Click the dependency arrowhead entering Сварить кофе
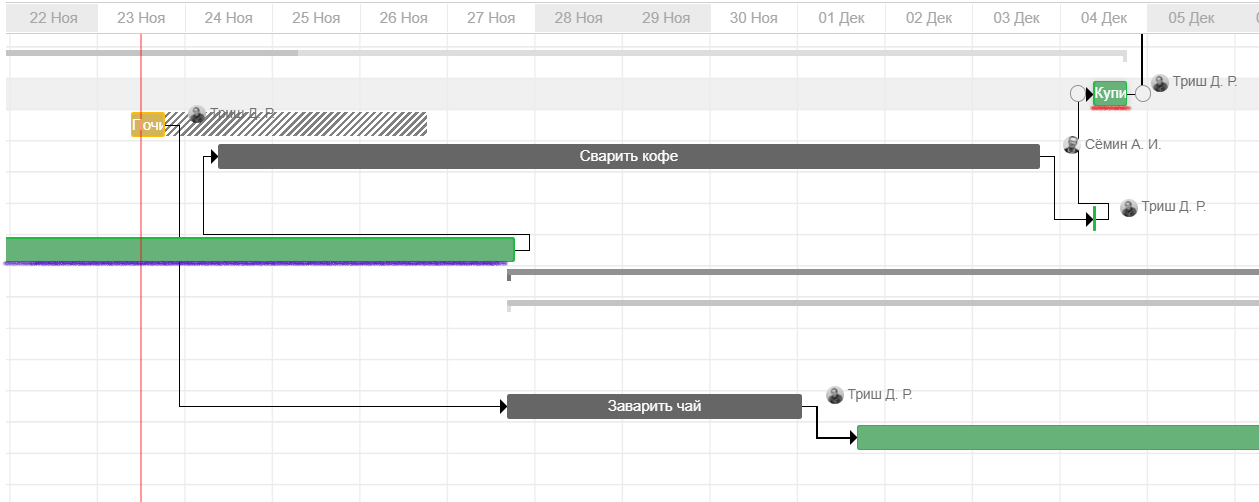 pos(213,157)
